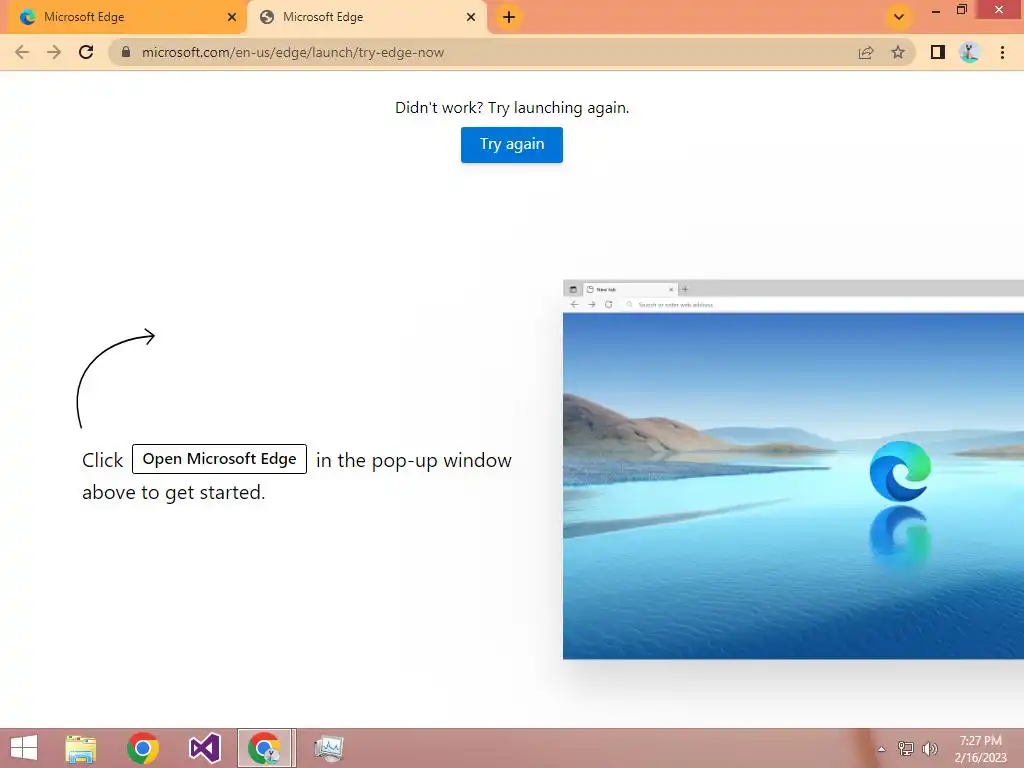
Task: Open the profile avatar menu
Action: (x=970, y=52)
